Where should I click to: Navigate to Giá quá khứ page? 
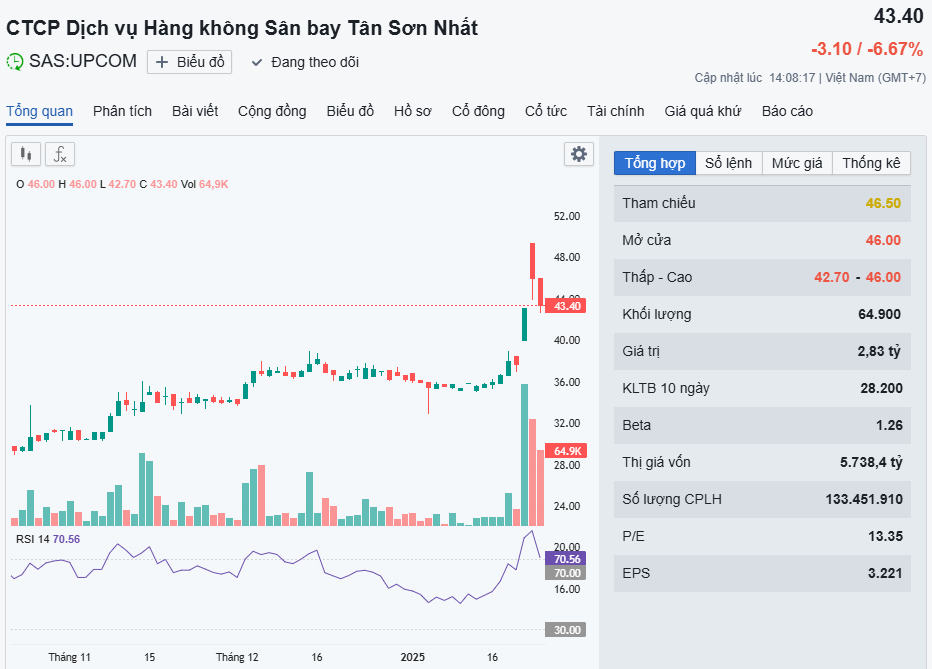(705, 111)
